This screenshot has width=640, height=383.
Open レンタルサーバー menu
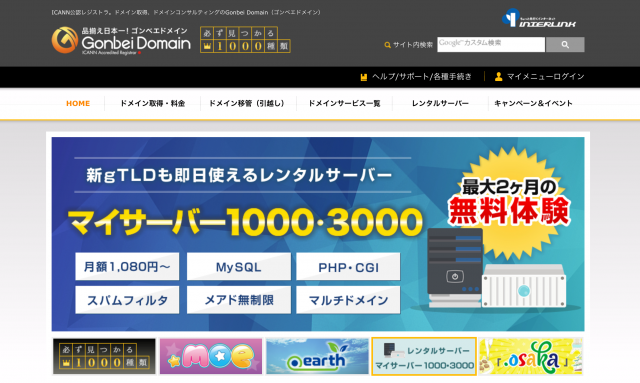[440, 103]
